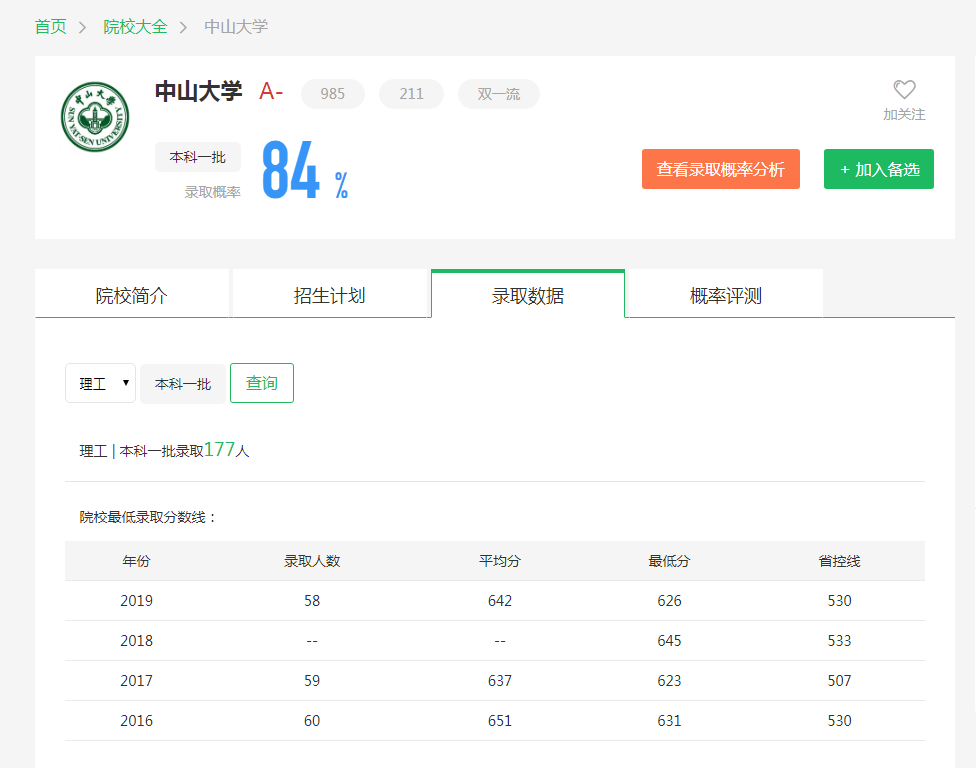Click the 本科一批 batch filter button
The width and height of the screenshot is (976, 768).
183,384
